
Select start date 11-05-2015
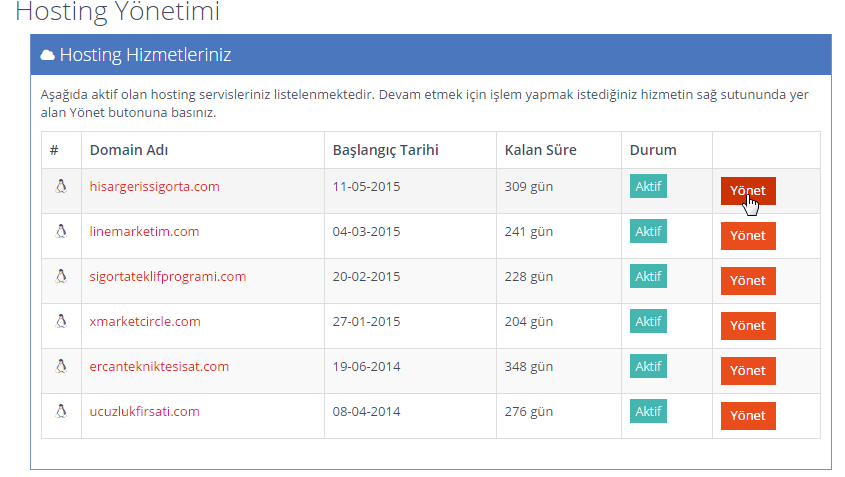[366, 186]
